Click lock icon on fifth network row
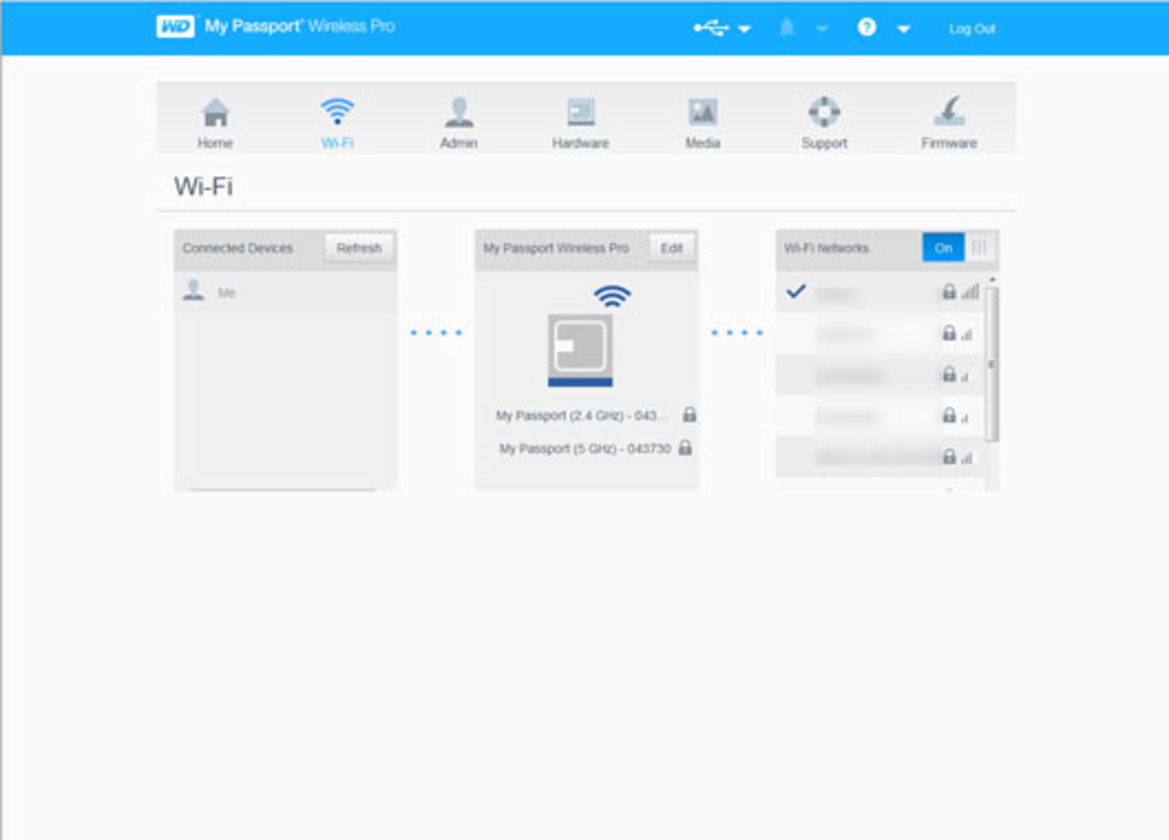This screenshot has height=840, width=1169. (948, 456)
